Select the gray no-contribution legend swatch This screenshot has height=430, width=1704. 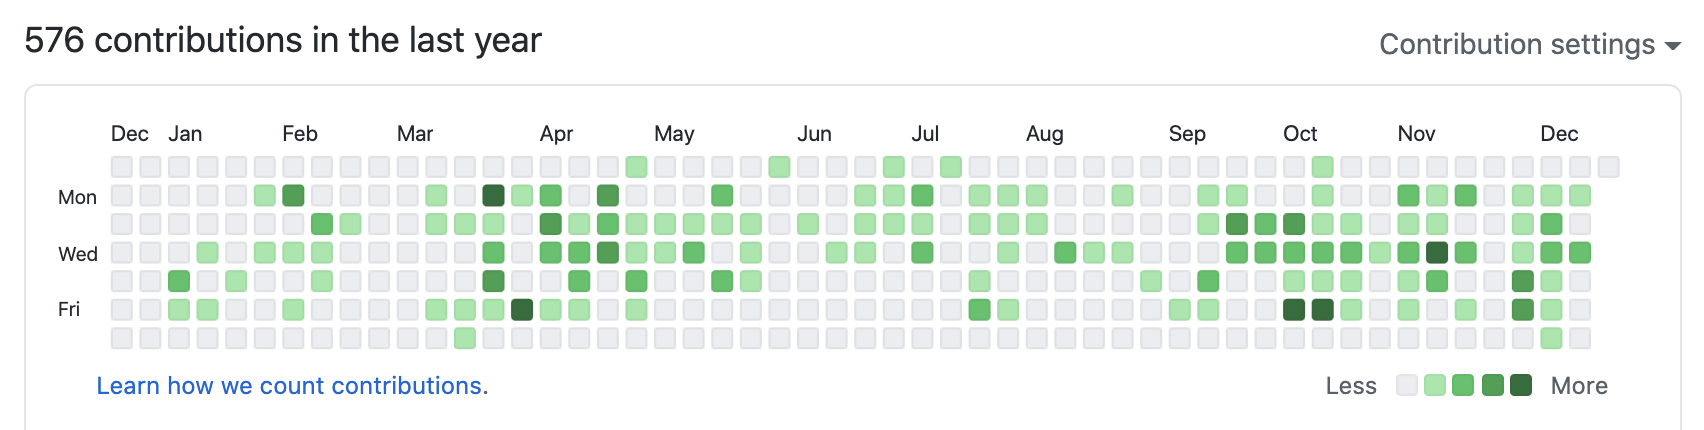click(1407, 385)
